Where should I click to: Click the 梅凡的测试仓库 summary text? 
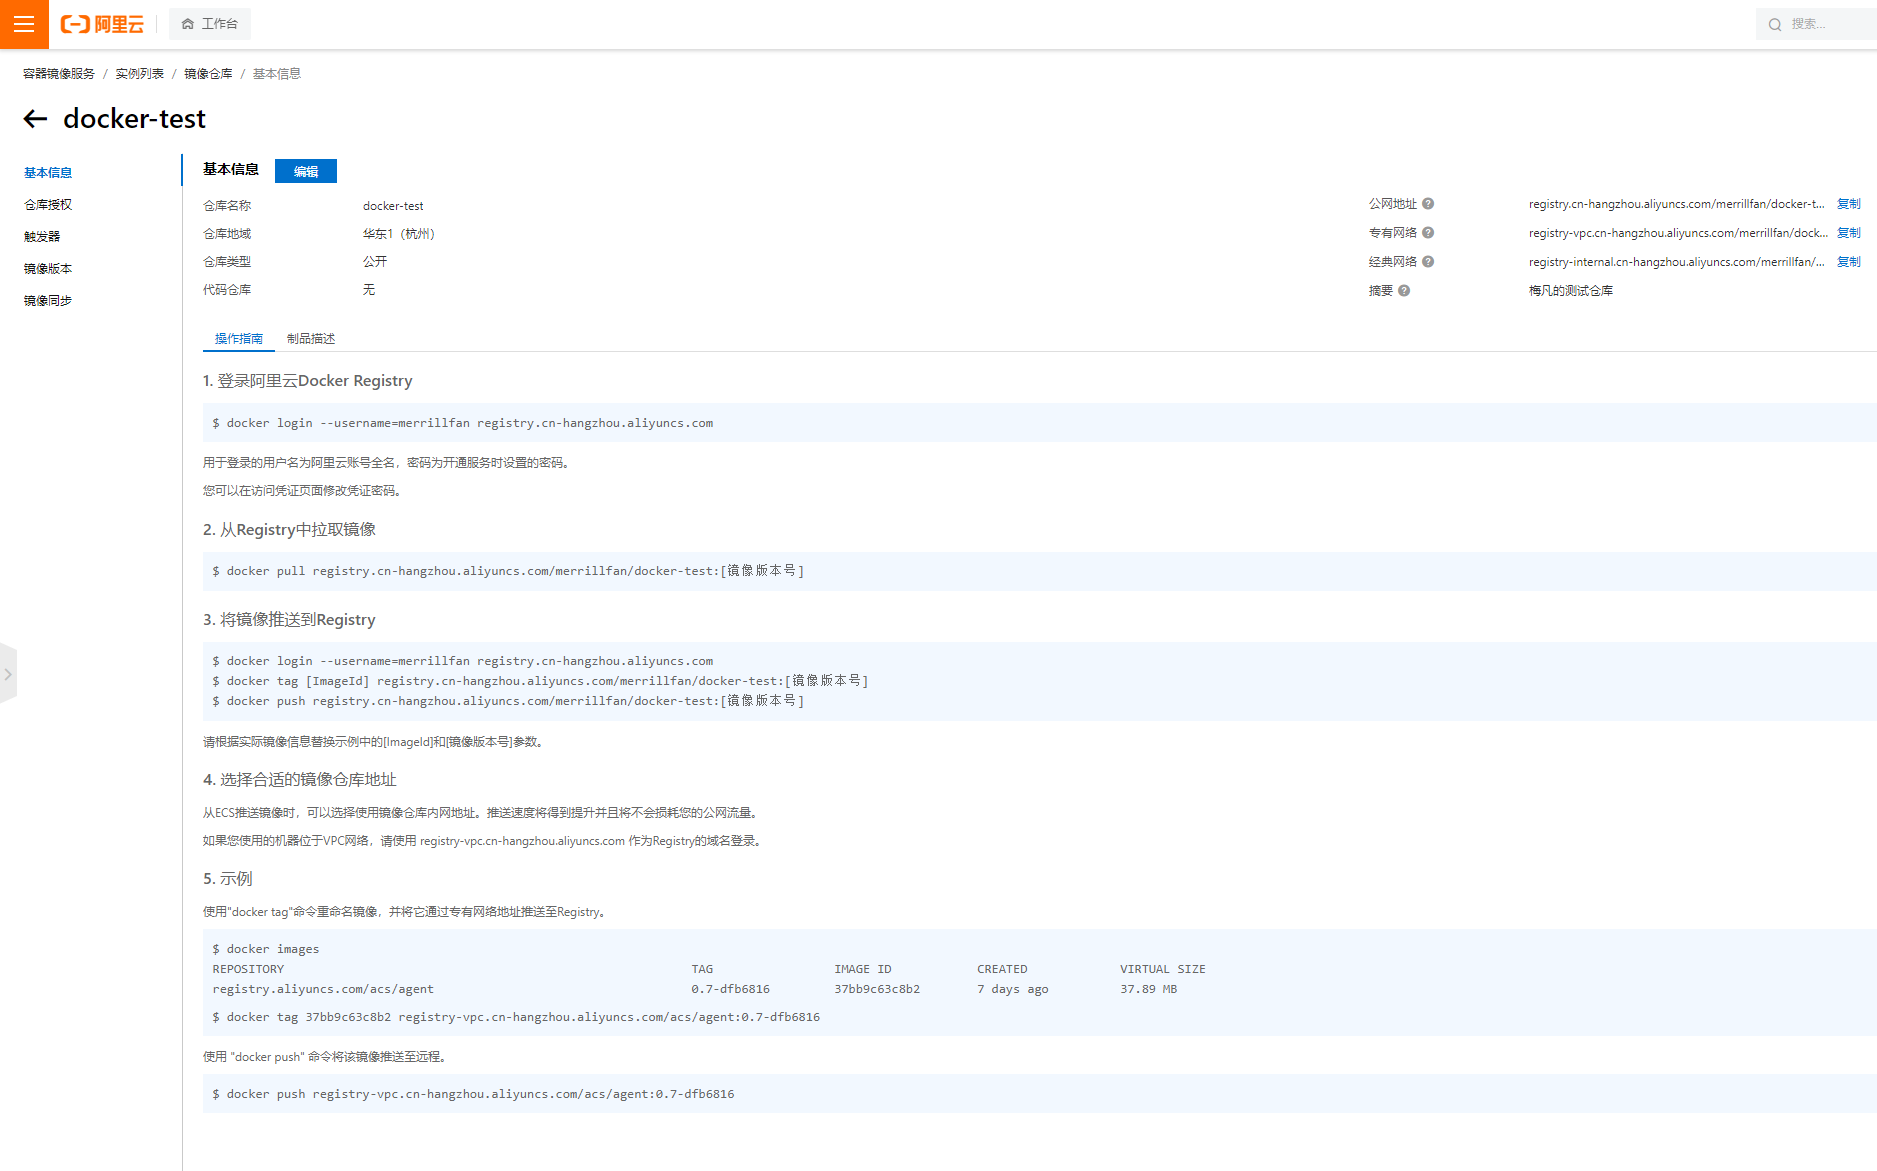(1571, 291)
